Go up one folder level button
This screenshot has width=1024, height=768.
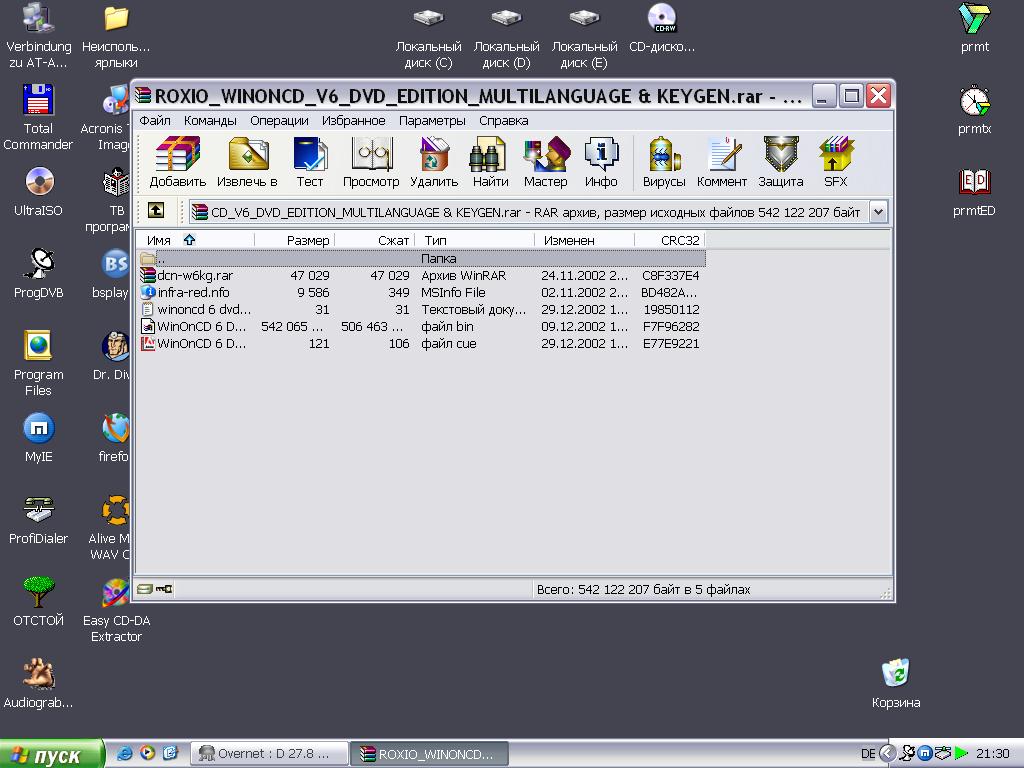tap(156, 211)
